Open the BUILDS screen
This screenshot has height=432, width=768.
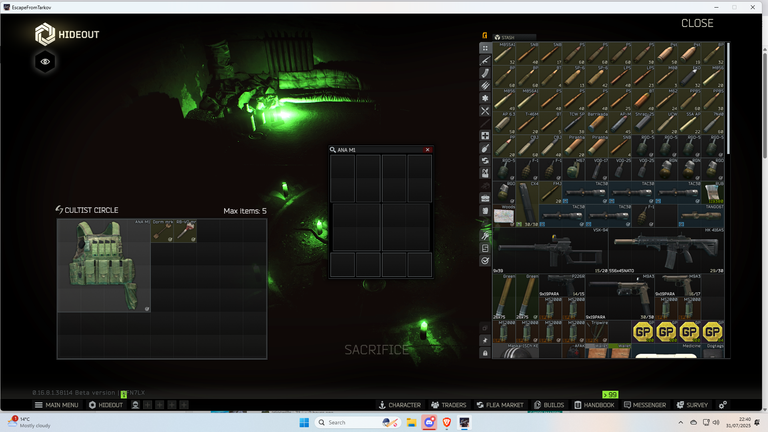point(549,405)
